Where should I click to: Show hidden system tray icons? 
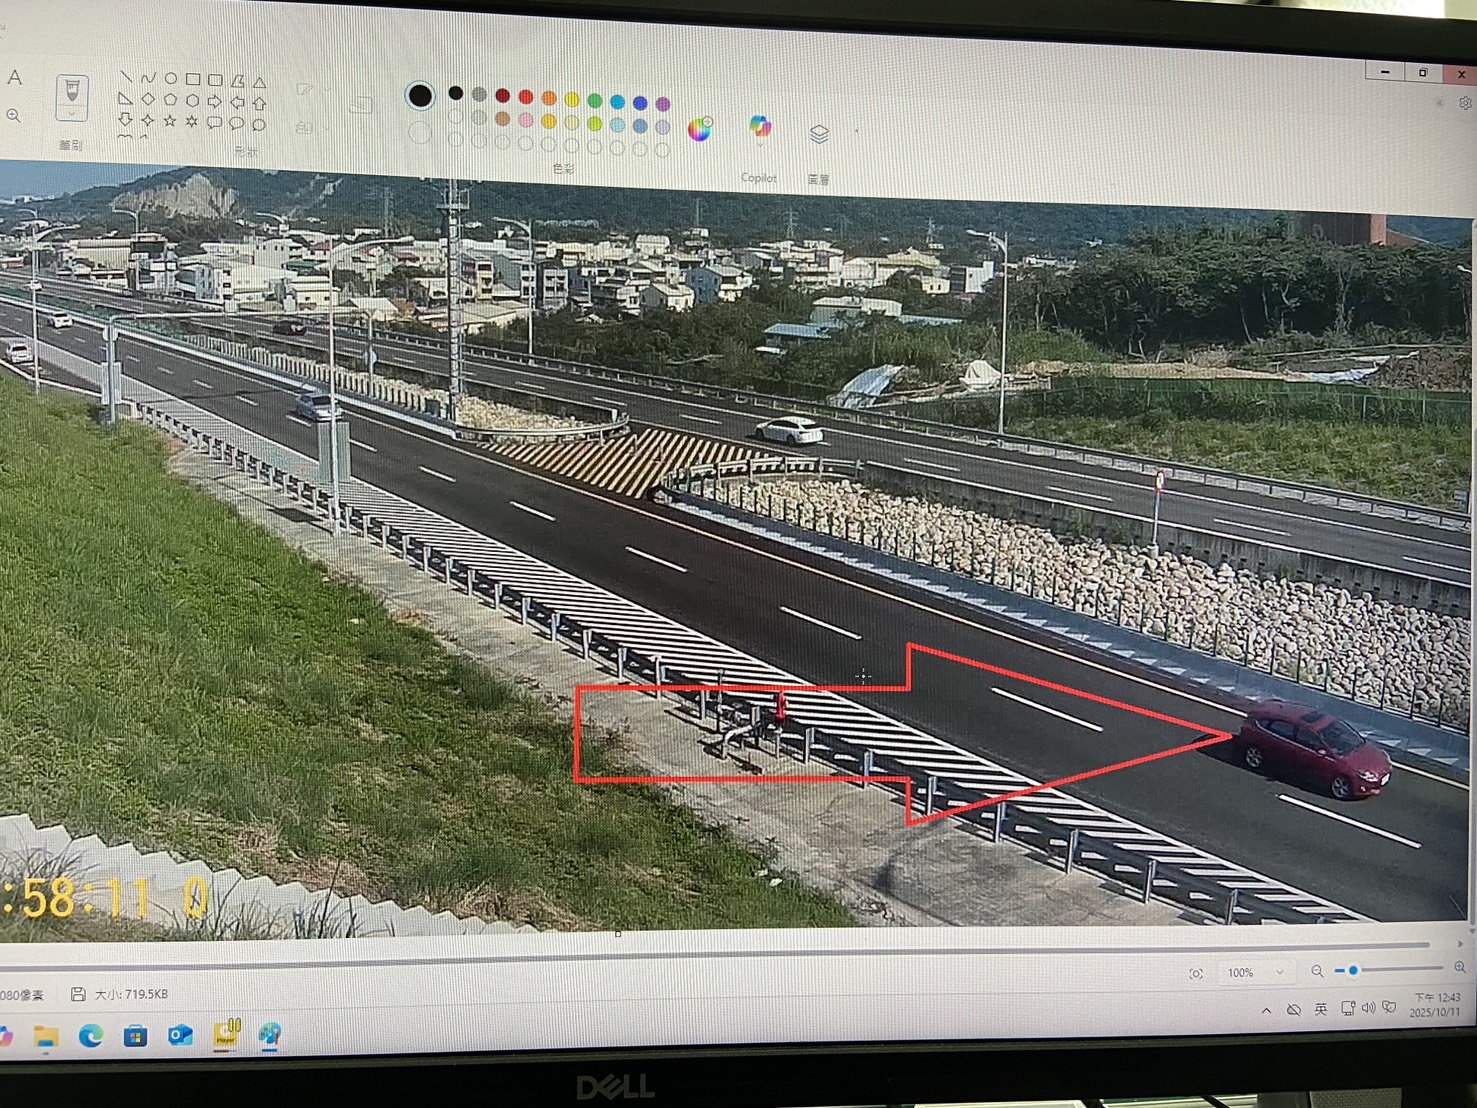point(1267,1011)
